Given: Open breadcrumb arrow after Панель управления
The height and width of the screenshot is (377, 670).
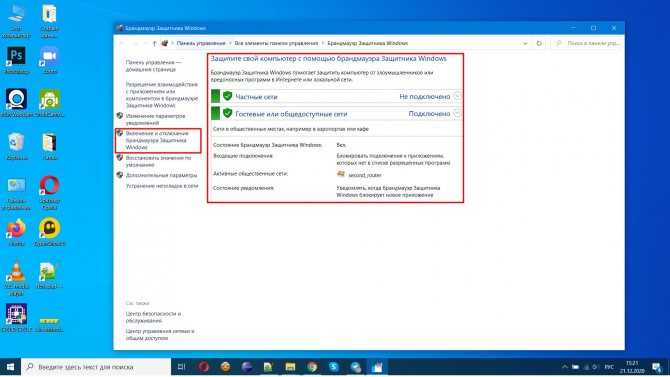Looking at the screenshot, I should tap(230, 43).
